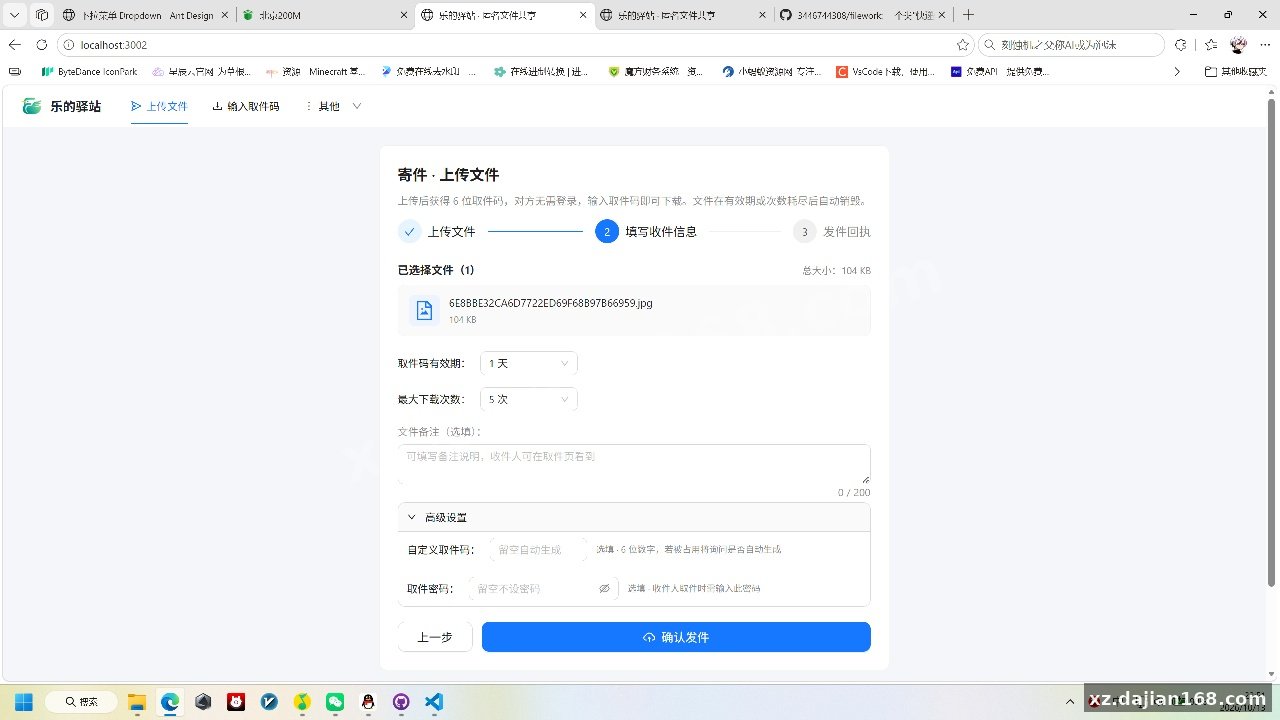Viewport: 1280px width, 720px height.
Task: Click the 确认发件 submit button
Action: tap(676, 637)
